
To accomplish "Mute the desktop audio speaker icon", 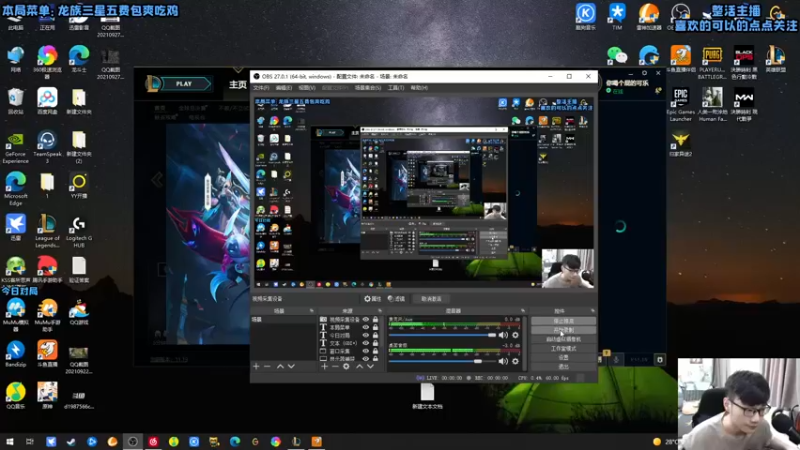I will [503, 361].
